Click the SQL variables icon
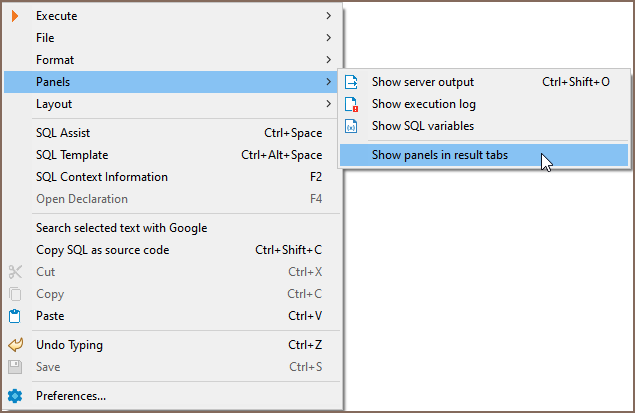The width and height of the screenshot is (635, 413). [351, 126]
